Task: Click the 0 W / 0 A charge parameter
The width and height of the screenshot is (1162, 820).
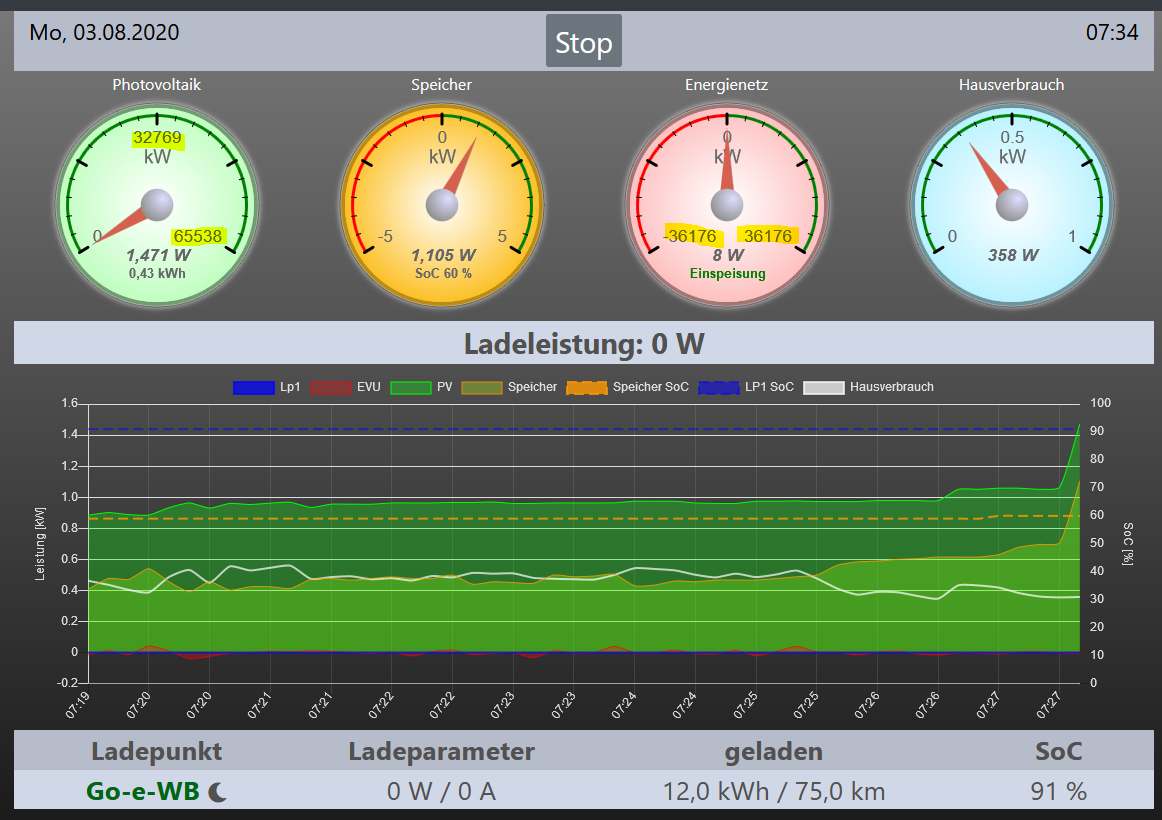Action: 441,791
